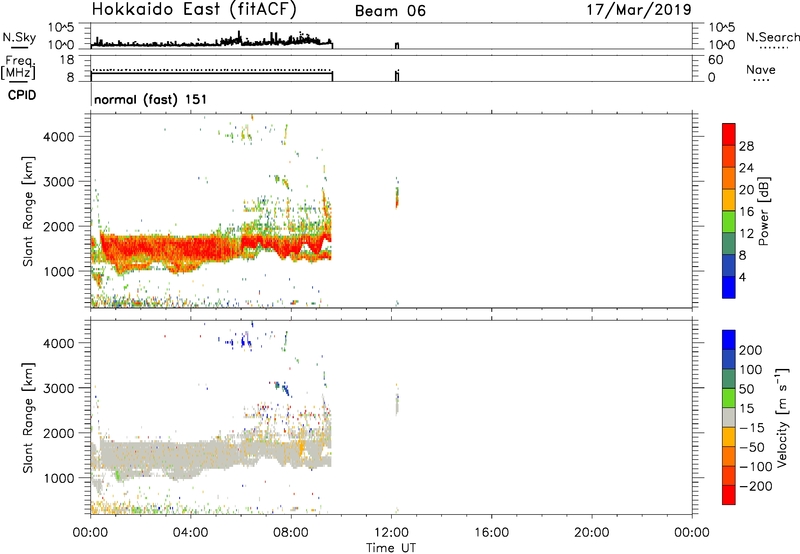Viewport: 800px width, 554px height.
Task: Click the '1000' tick on velocity panel
Action: (x=59, y=478)
